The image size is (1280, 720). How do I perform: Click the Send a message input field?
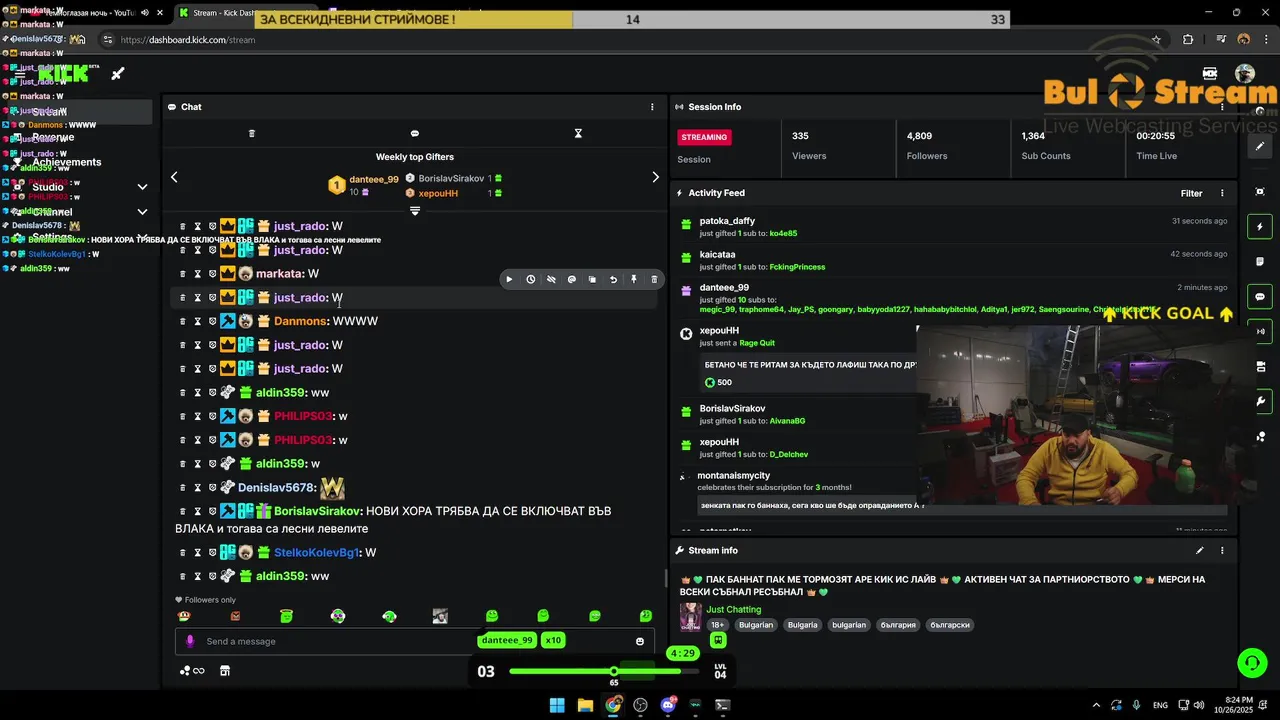pos(415,641)
